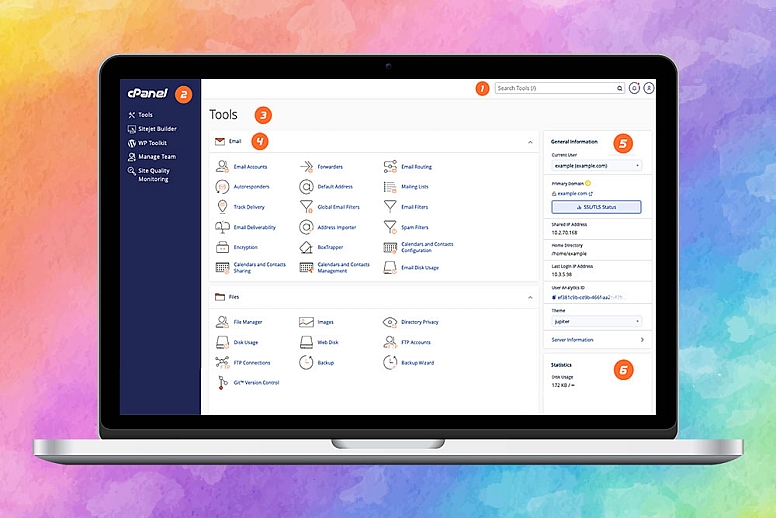Open the FTP Connections icon

click(x=222, y=363)
